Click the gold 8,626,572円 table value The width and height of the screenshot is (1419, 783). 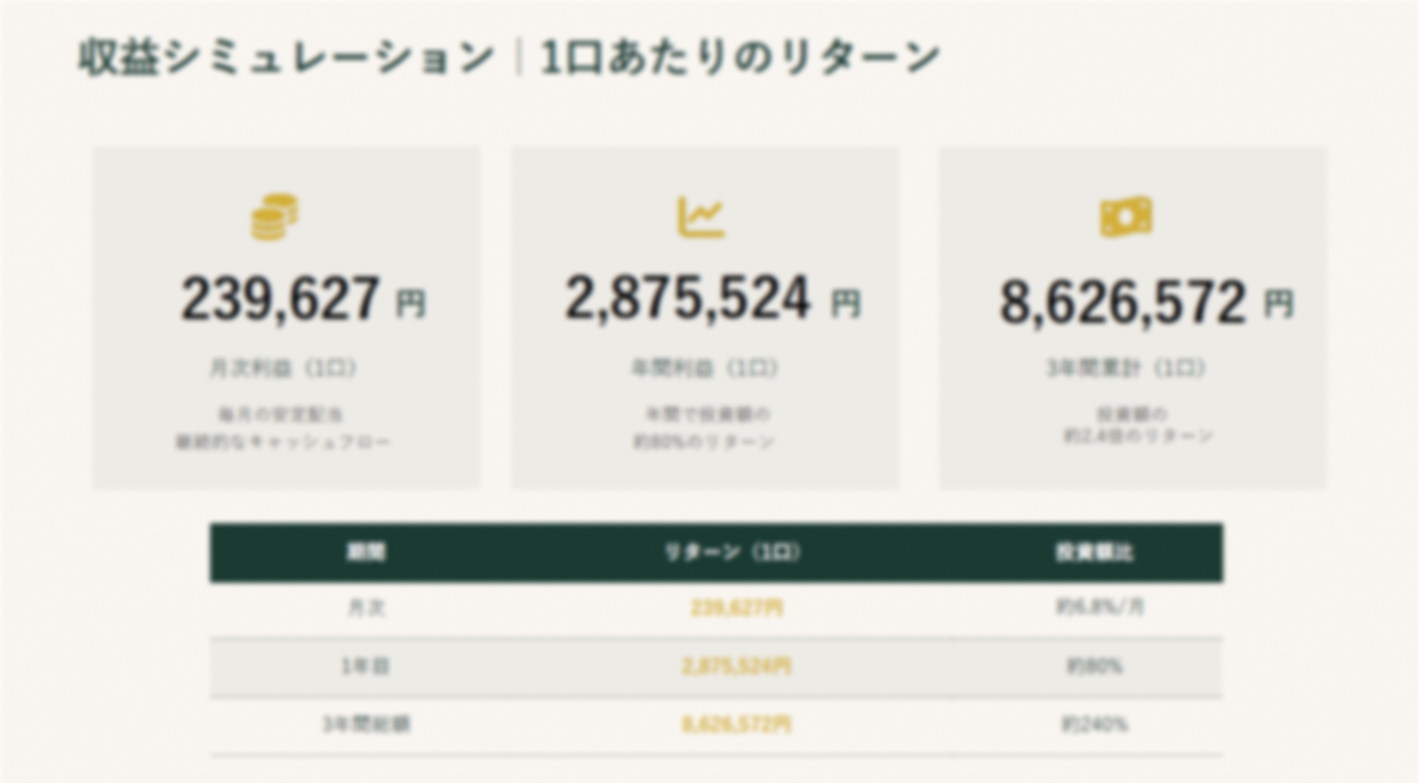[x=737, y=724]
